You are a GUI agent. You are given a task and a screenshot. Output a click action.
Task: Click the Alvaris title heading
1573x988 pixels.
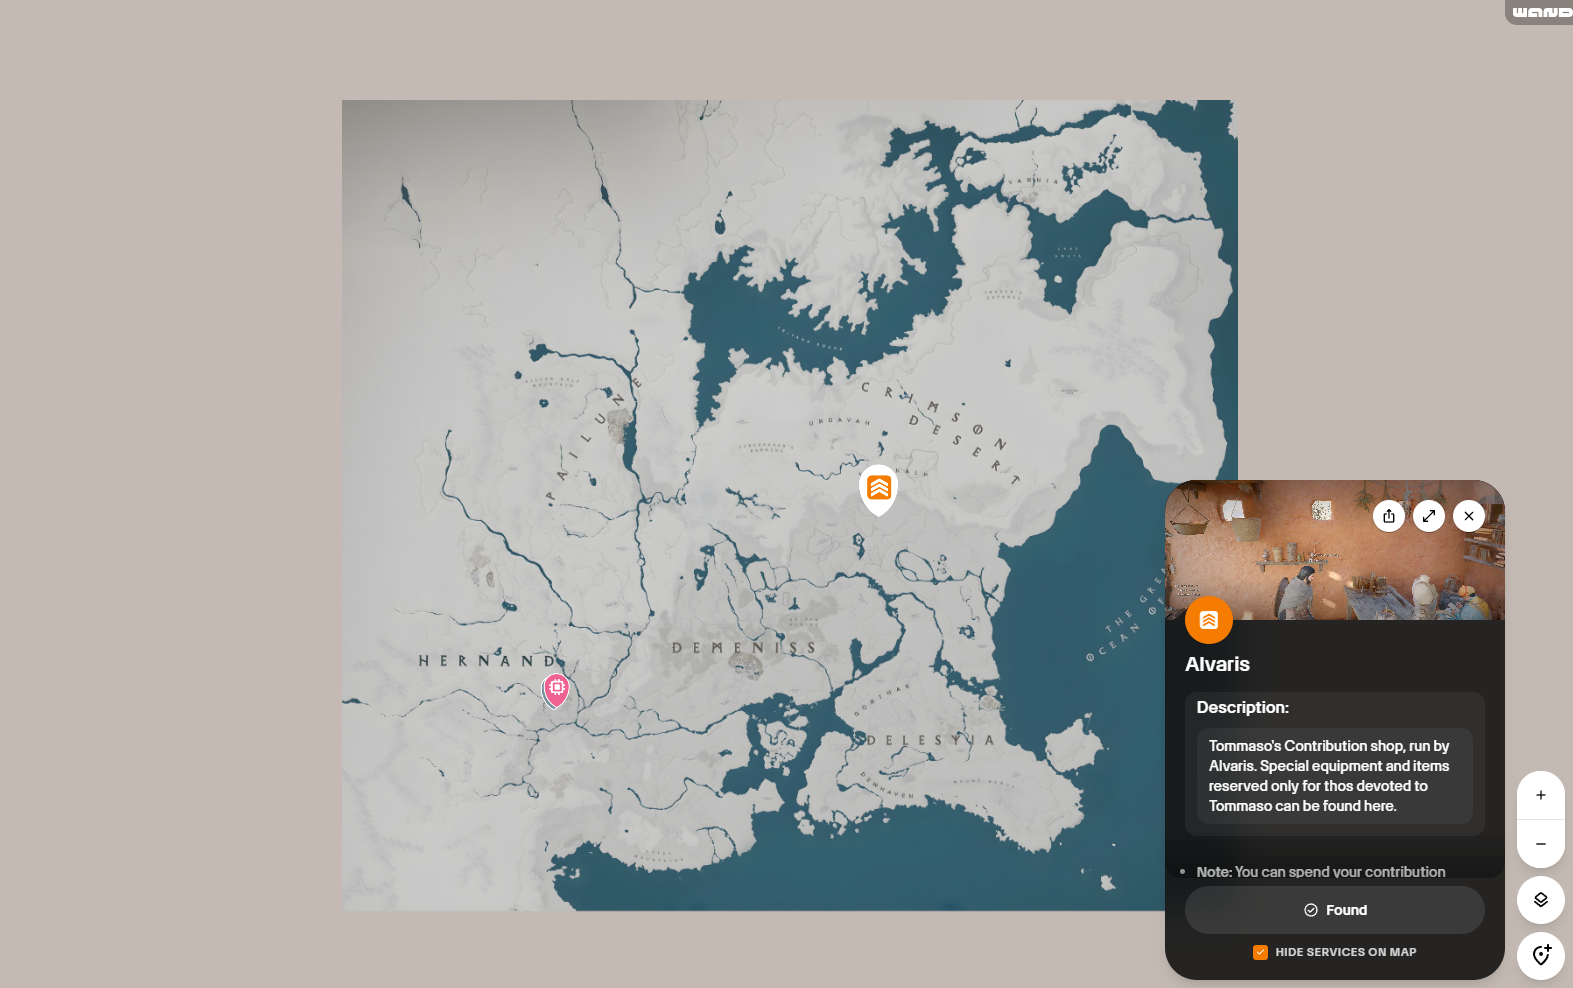(x=1217, y=664)
